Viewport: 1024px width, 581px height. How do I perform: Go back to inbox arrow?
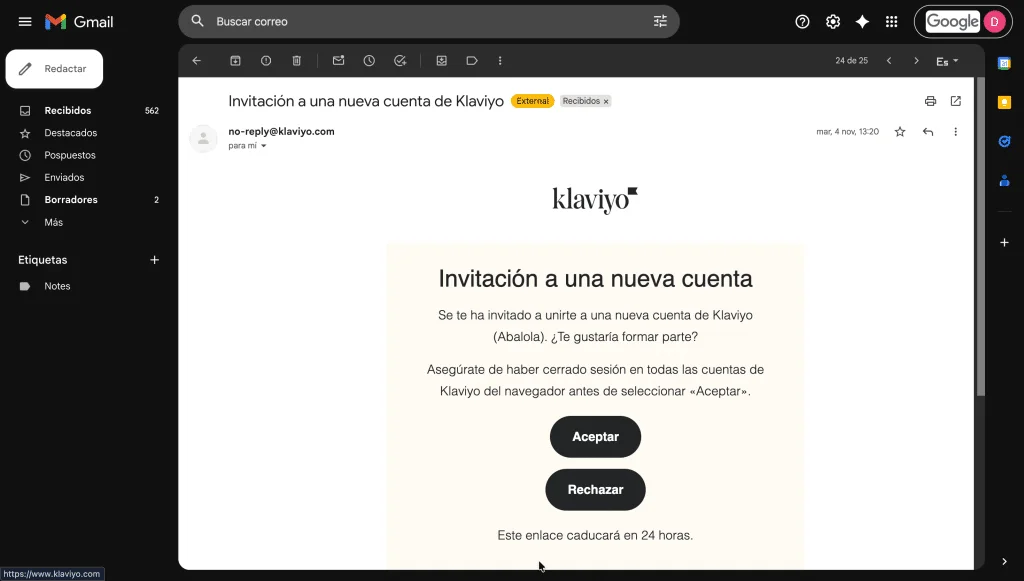[x=197, y=61]
